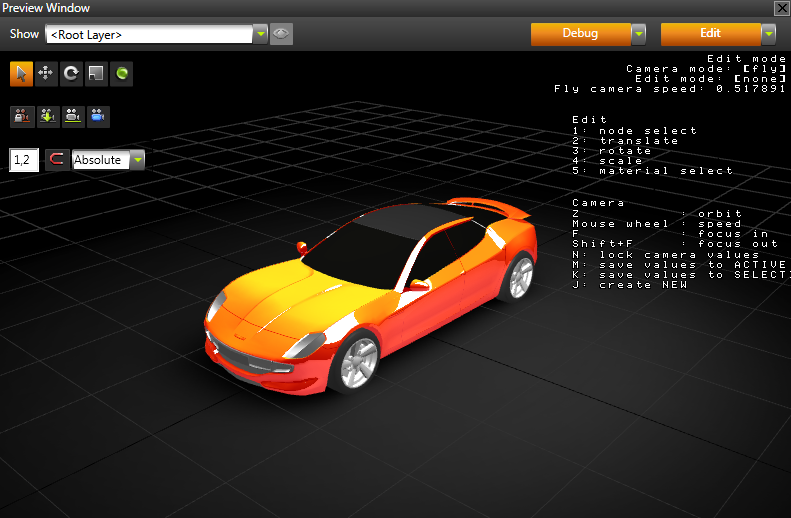Click the green-underlined camera icon
This screenshot has width=791, height=518.
72,116
